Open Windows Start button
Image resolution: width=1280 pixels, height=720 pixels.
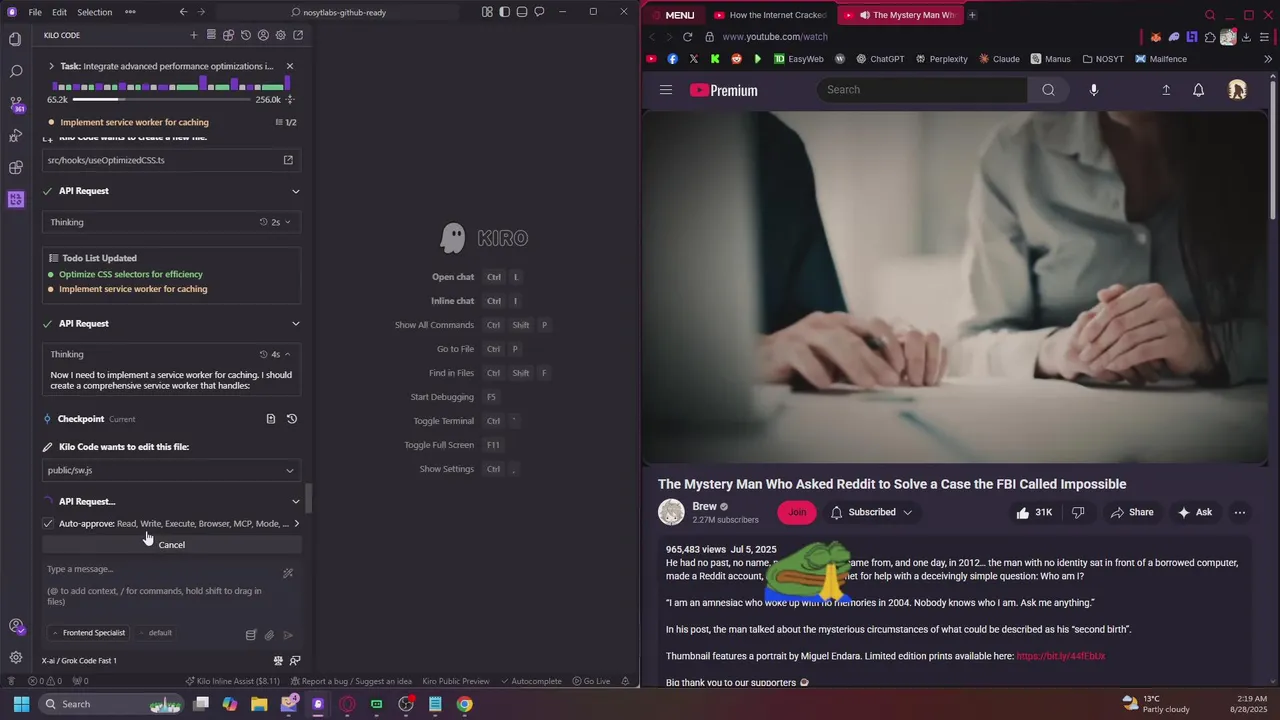21,704
